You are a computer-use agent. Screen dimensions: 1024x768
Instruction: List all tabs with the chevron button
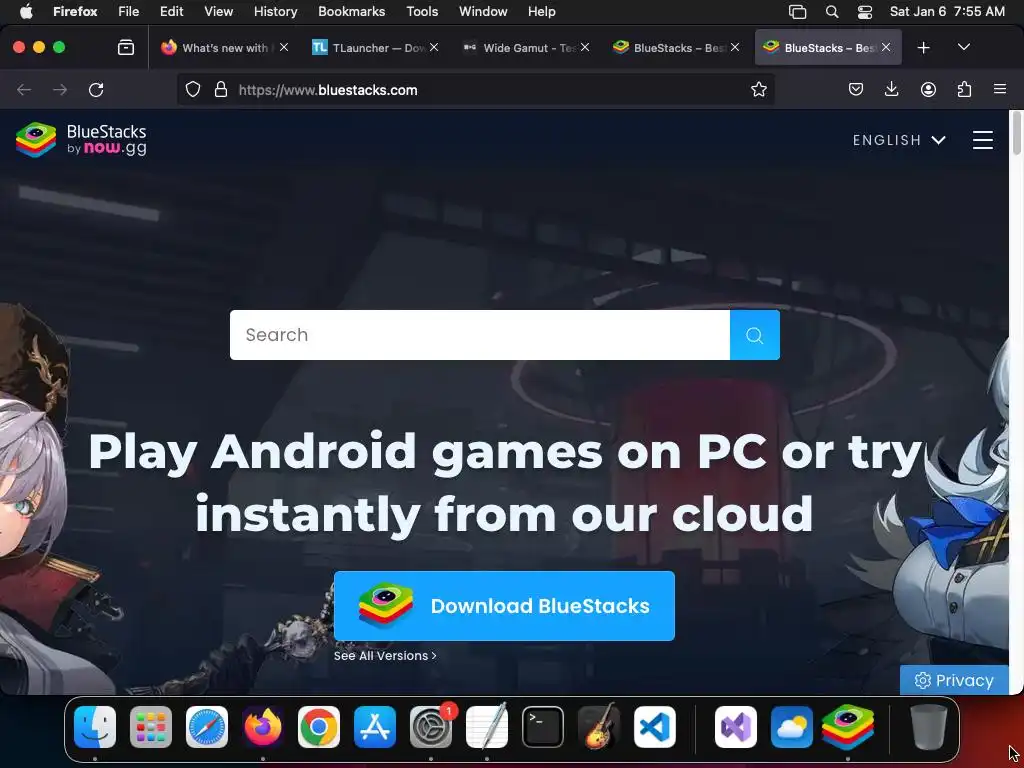[x=964, y=47]
